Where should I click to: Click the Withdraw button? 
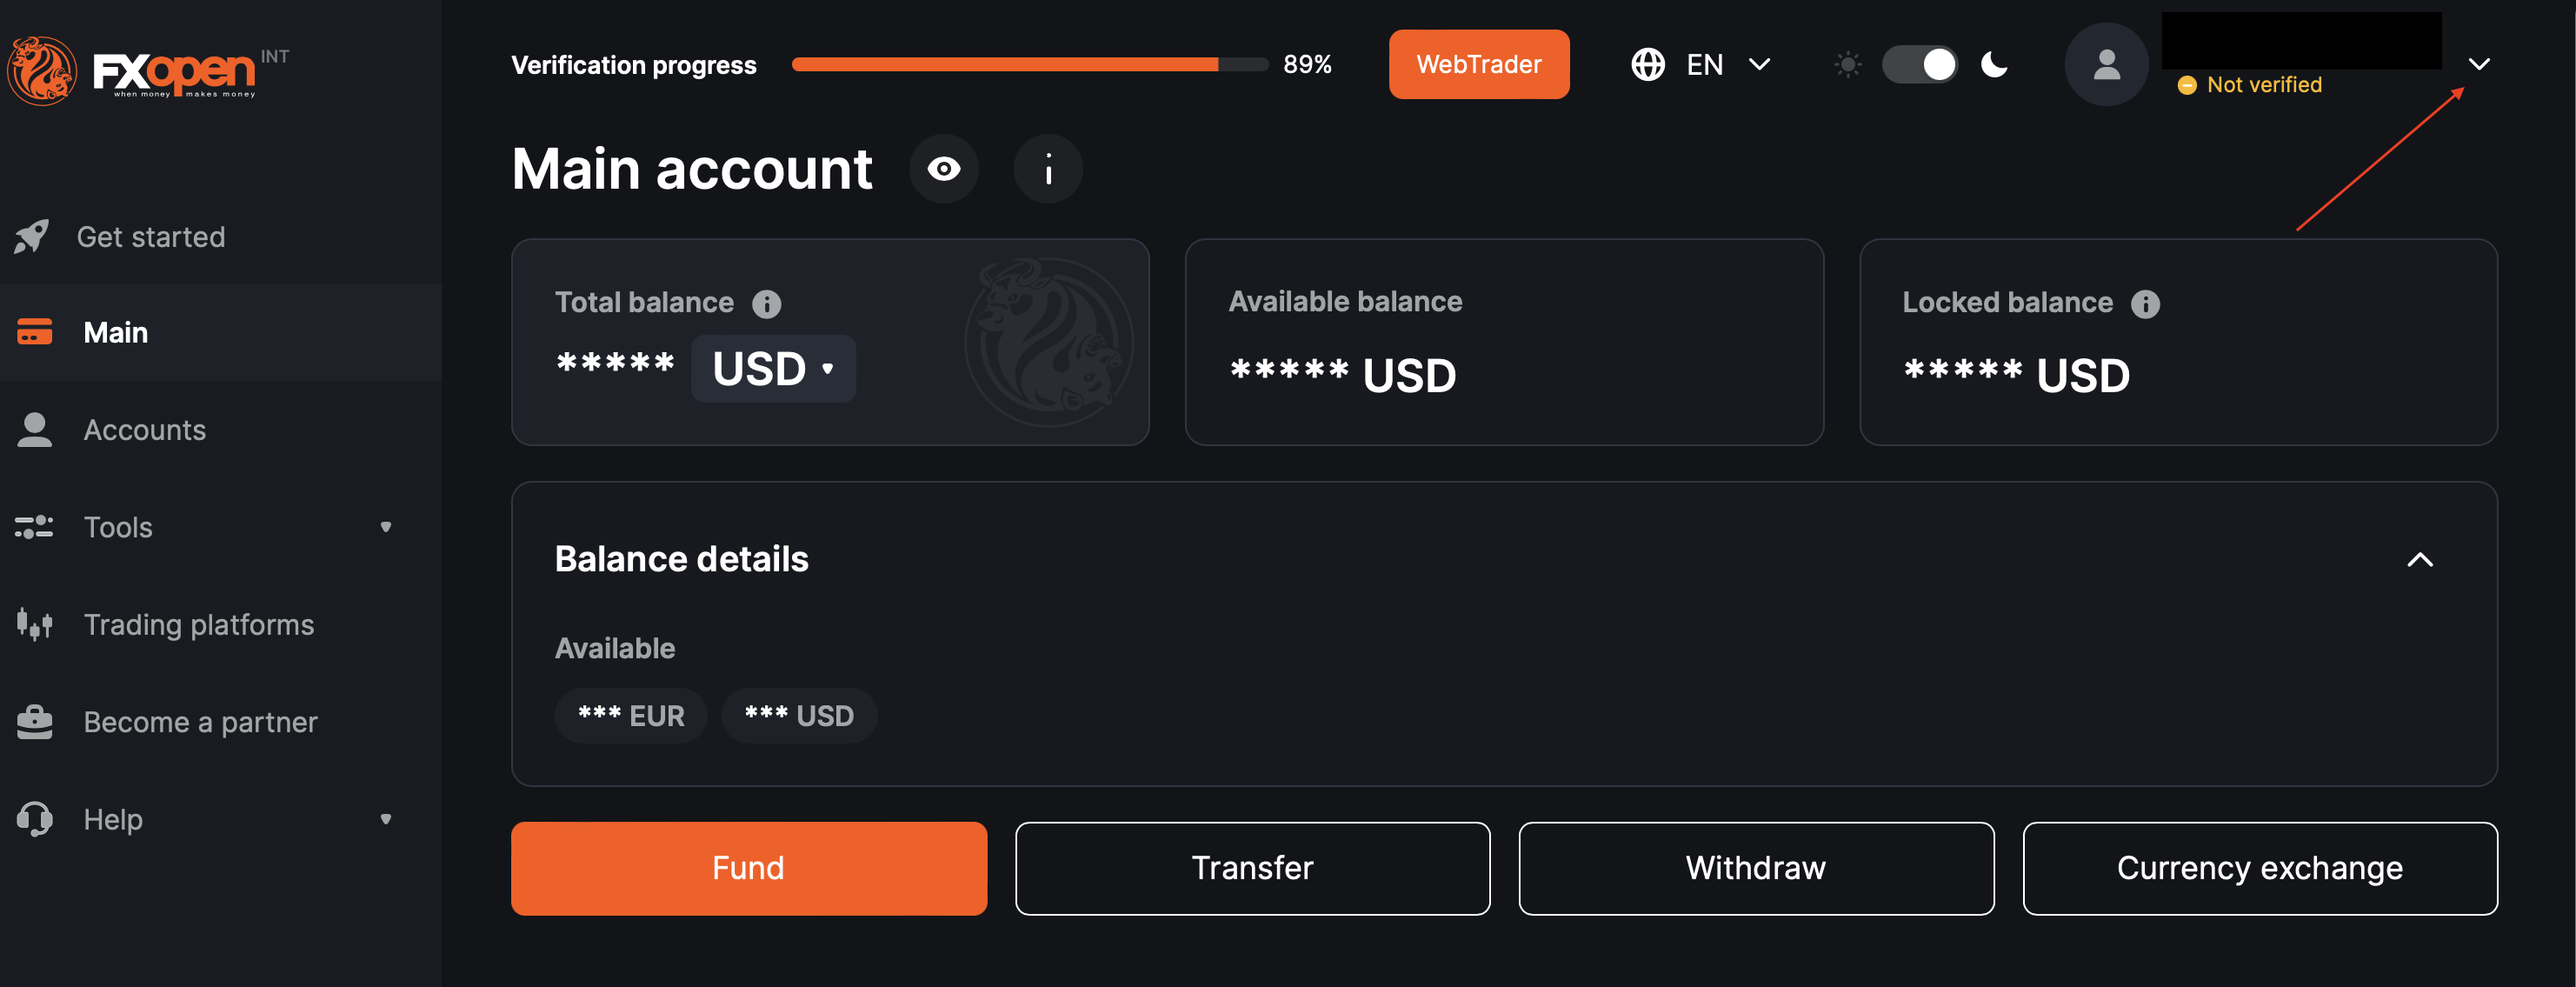[x=1756, y=868]
